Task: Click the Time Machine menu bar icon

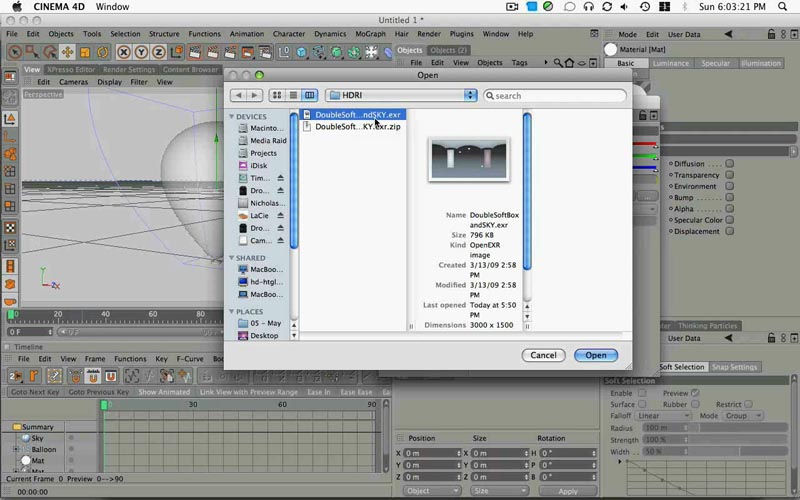Action: 645,7
